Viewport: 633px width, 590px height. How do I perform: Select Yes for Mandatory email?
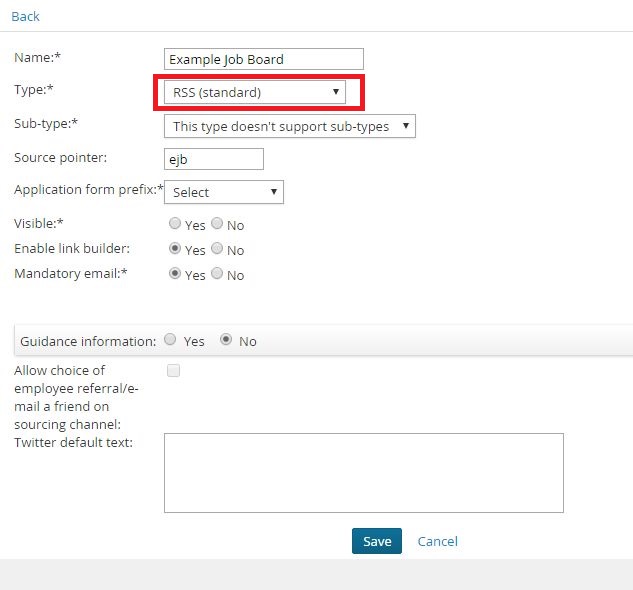175,274
